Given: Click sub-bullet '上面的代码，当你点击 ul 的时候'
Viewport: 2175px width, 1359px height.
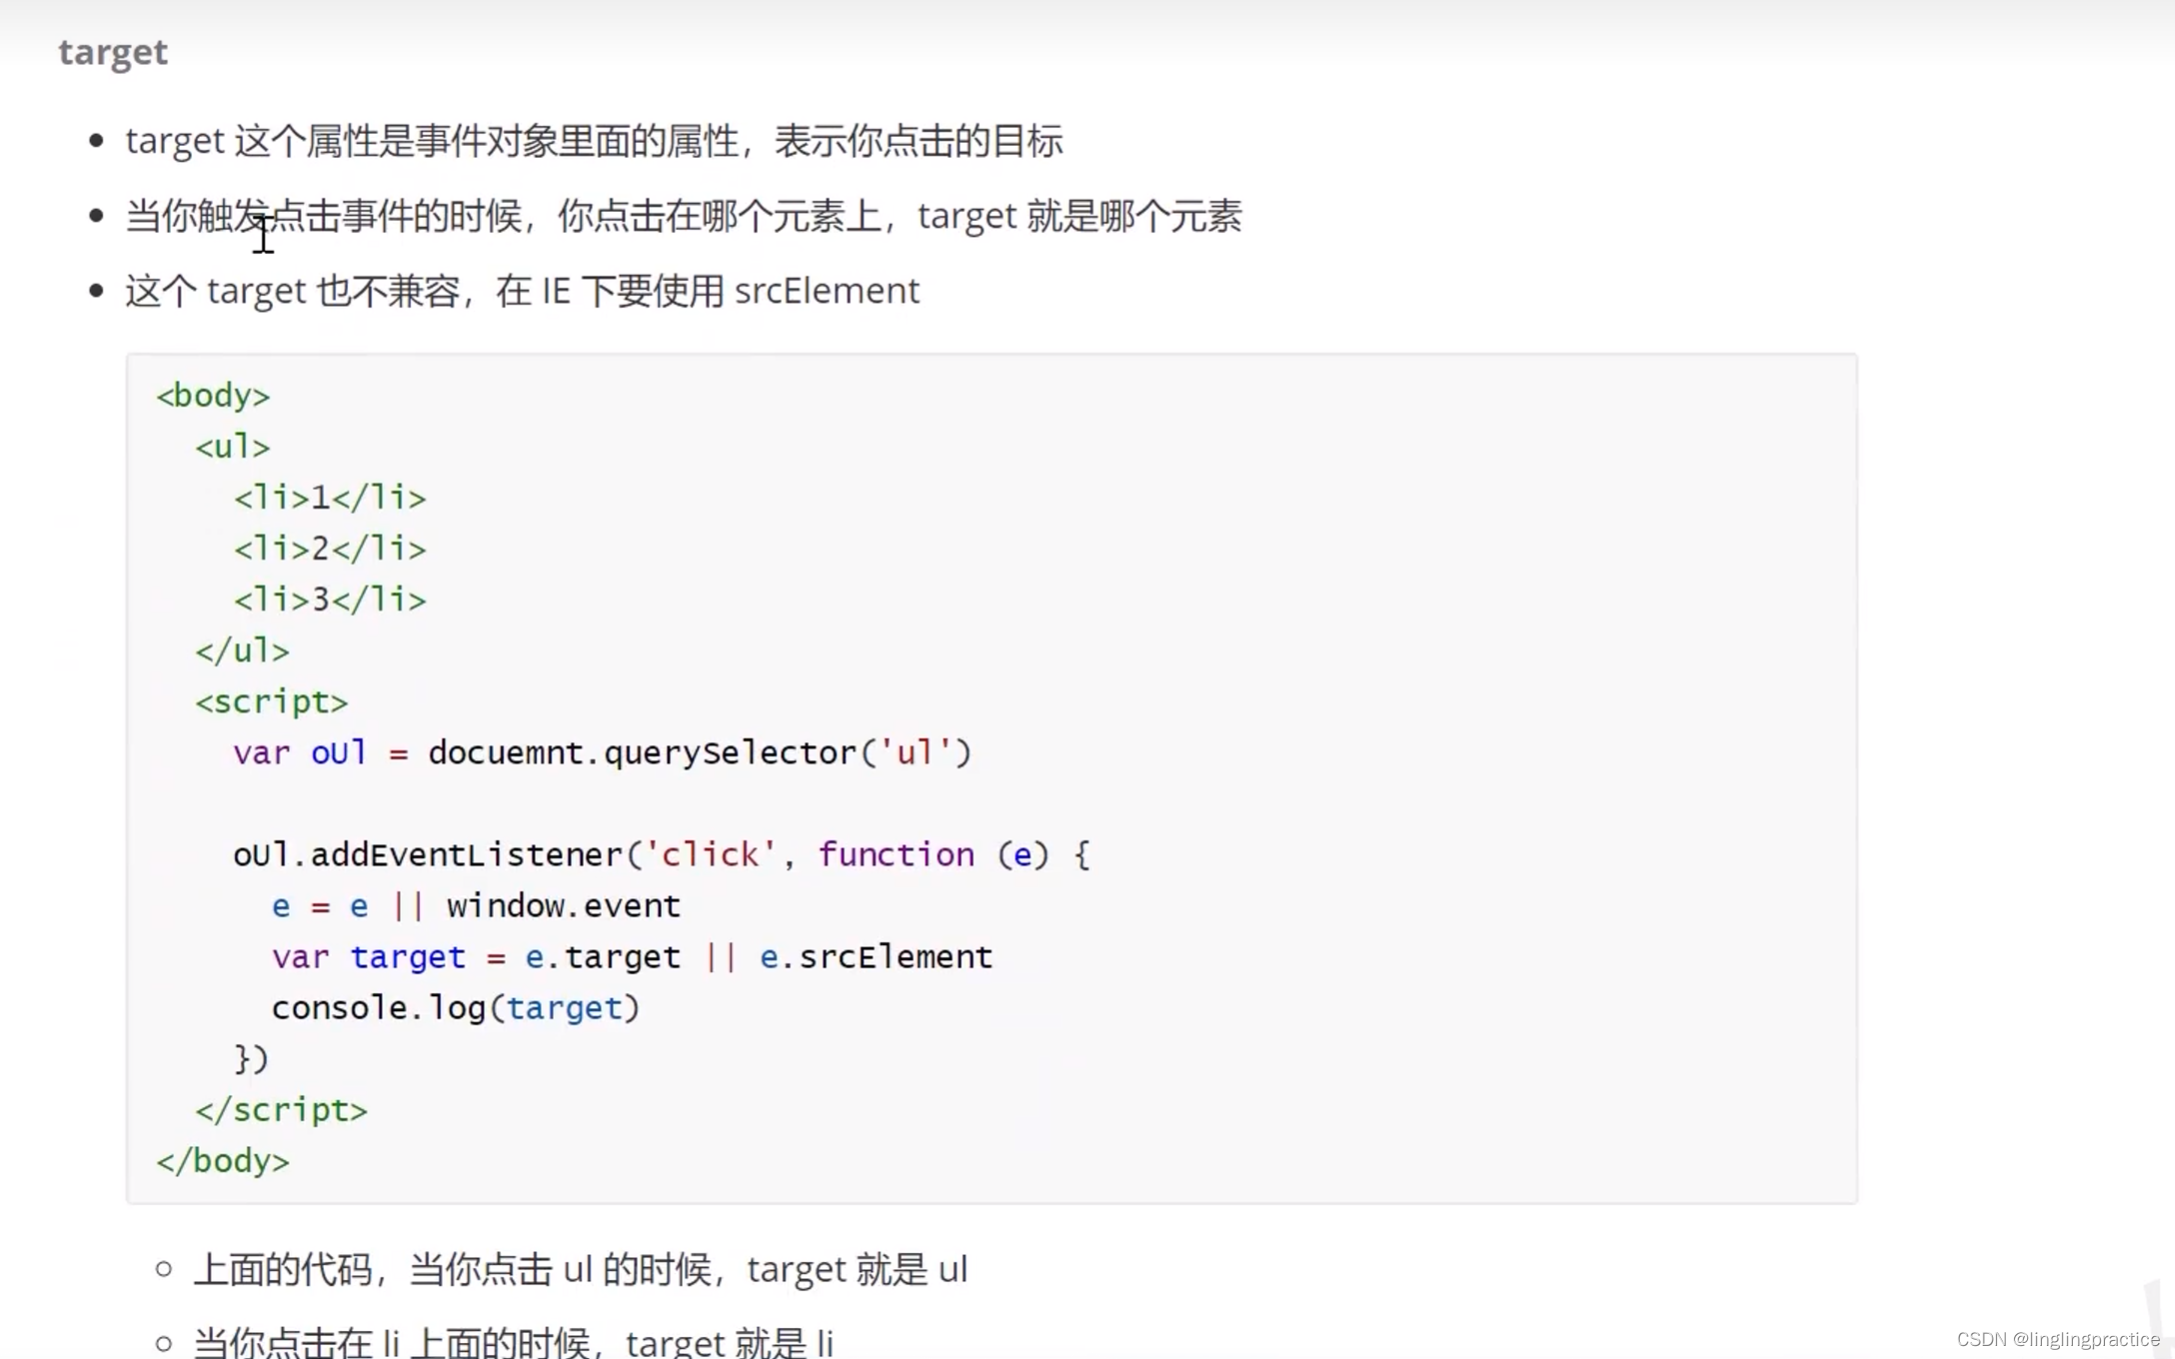Looking at the screenshot, I should (x=580, y=1270).
